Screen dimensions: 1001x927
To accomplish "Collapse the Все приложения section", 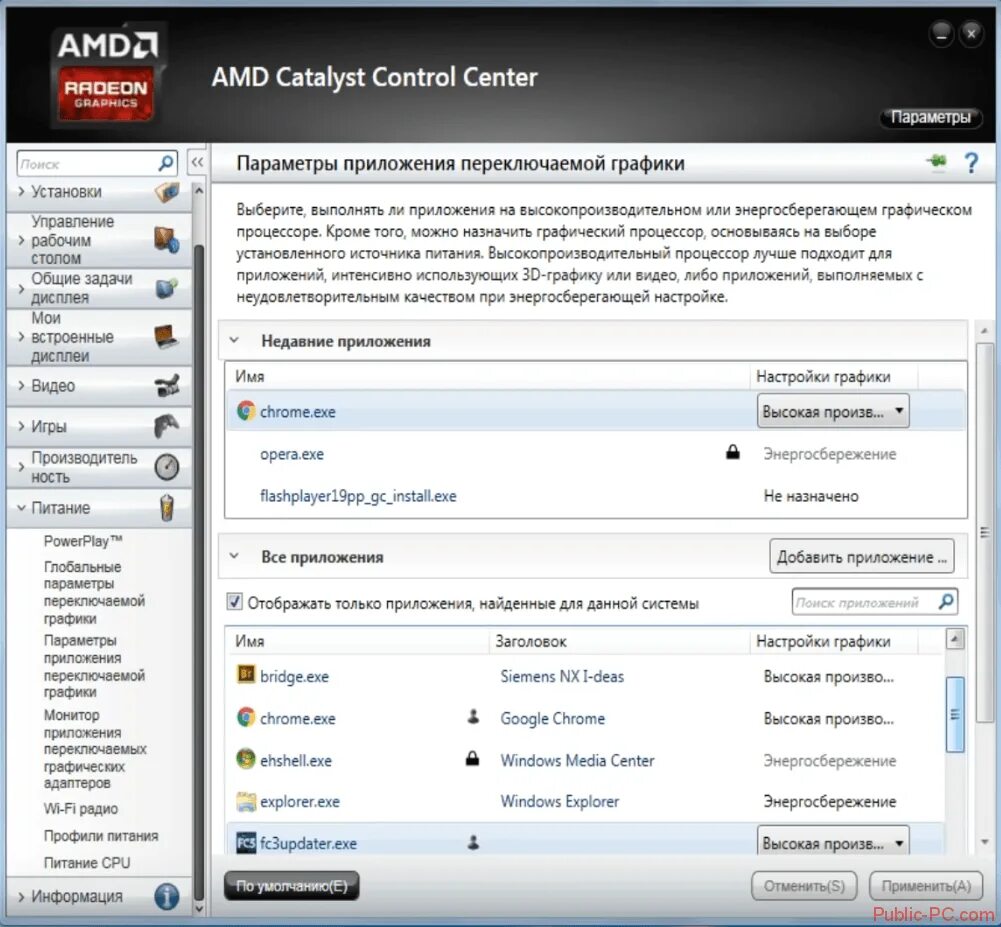I will point(234,556).
